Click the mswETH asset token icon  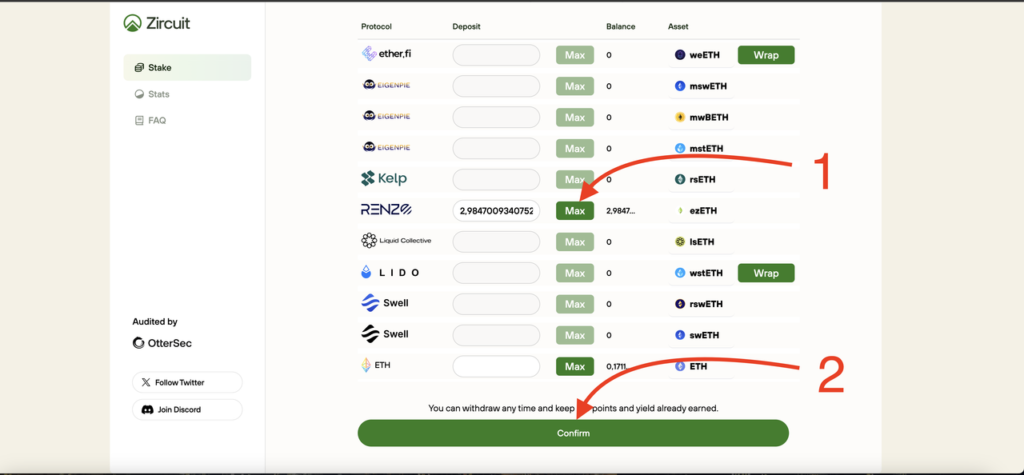coord(680,86)
